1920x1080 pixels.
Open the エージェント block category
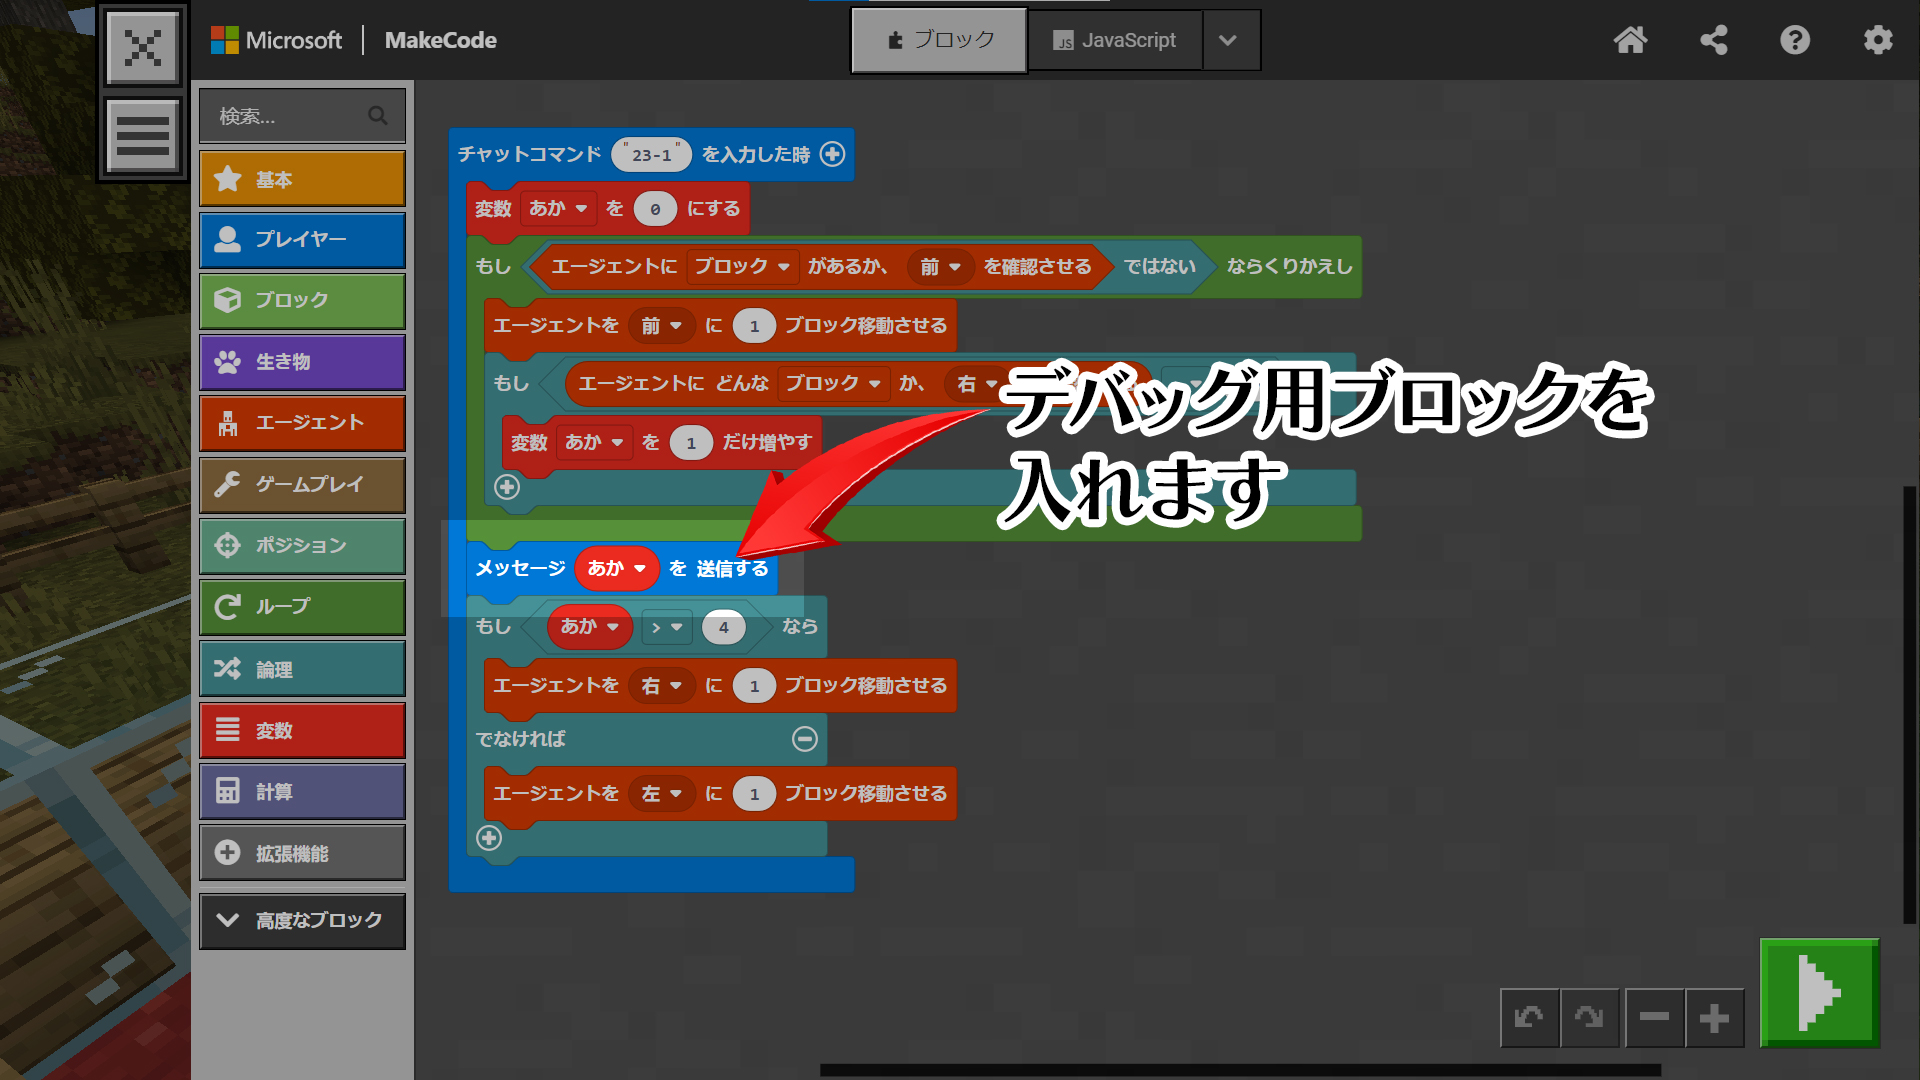302,423
